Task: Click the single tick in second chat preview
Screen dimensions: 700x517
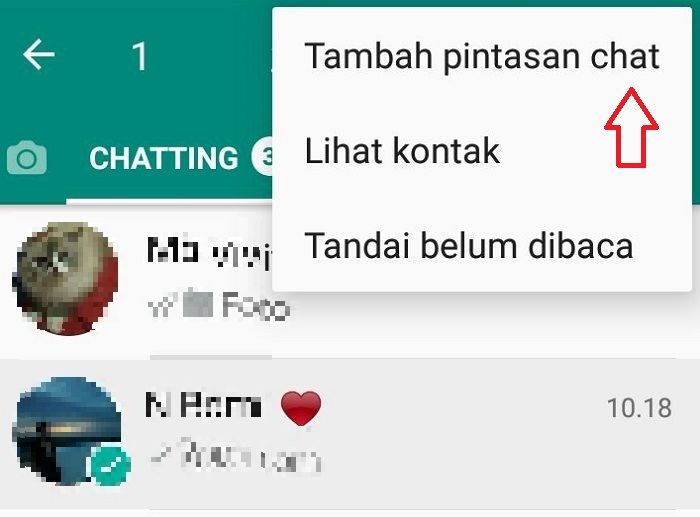Action: pos(160,455)
